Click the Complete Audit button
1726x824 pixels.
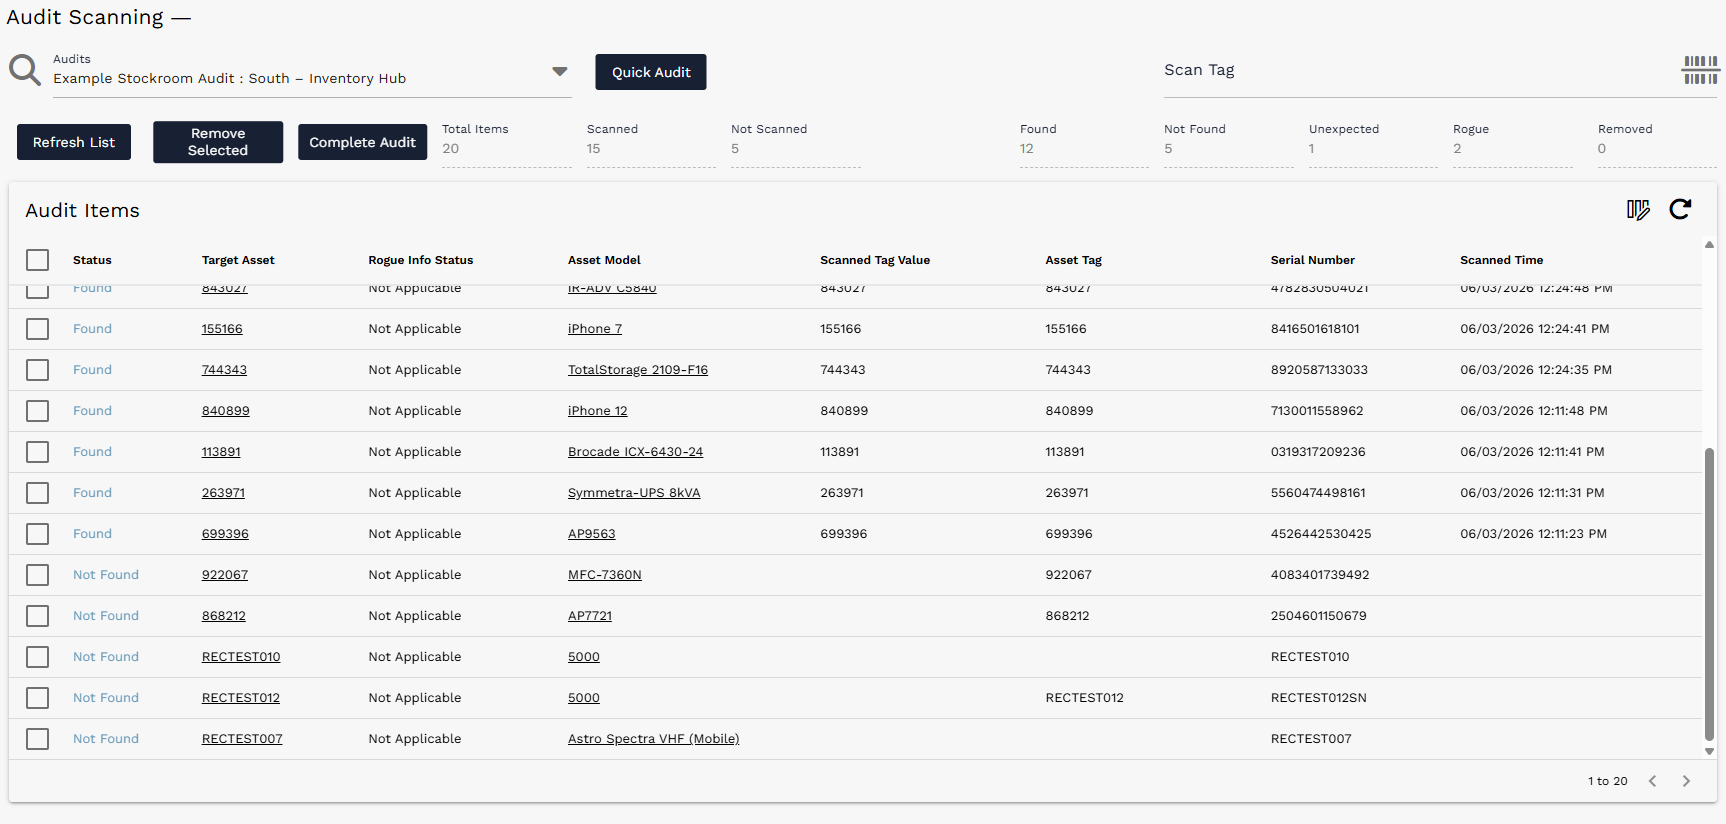point(362,142)
